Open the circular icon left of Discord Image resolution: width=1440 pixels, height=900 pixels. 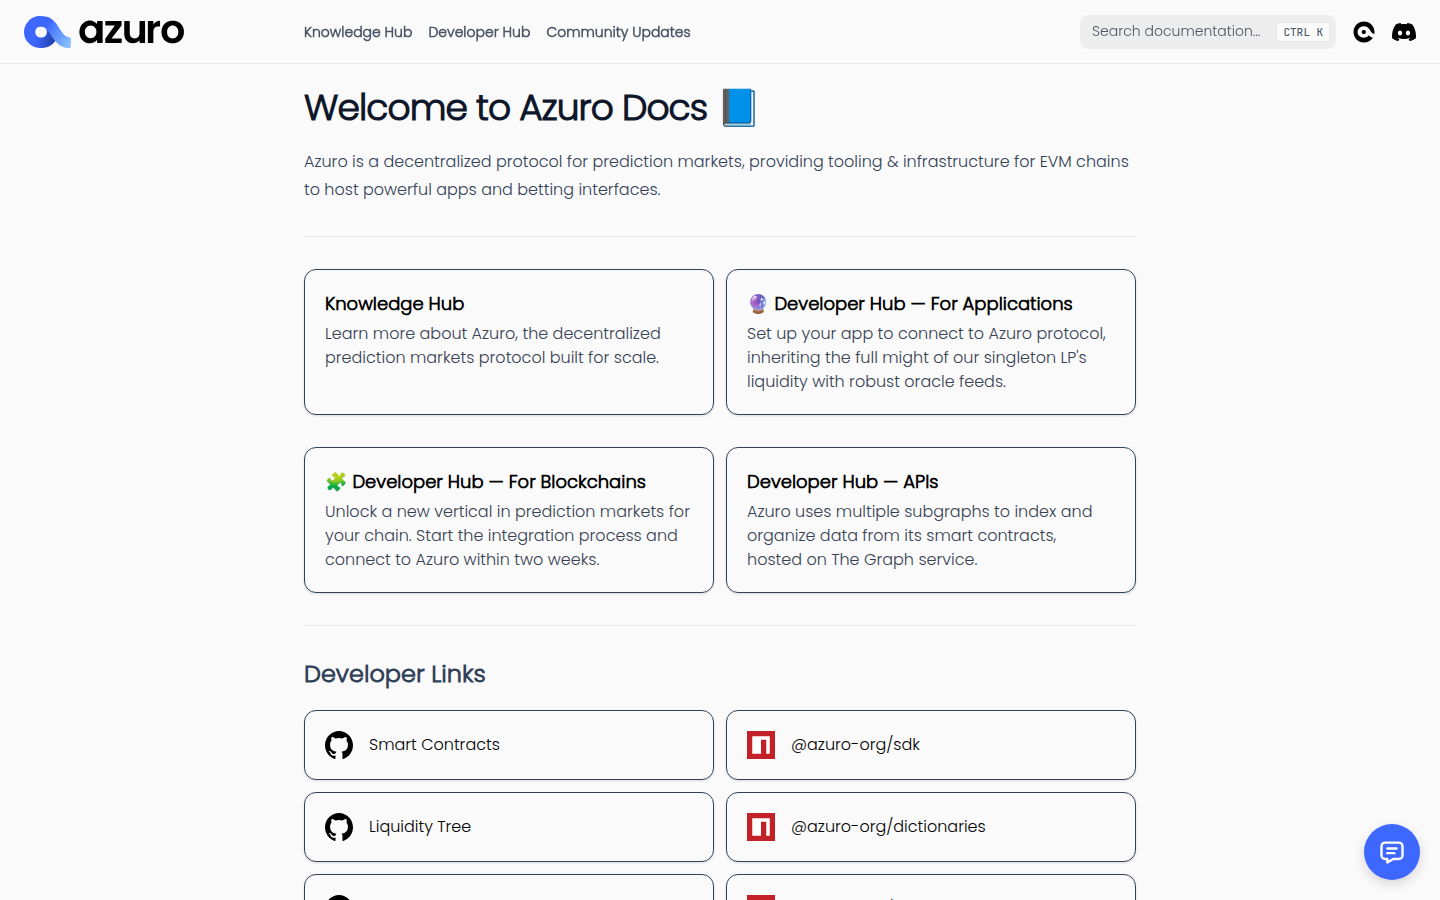[1364, 32]
